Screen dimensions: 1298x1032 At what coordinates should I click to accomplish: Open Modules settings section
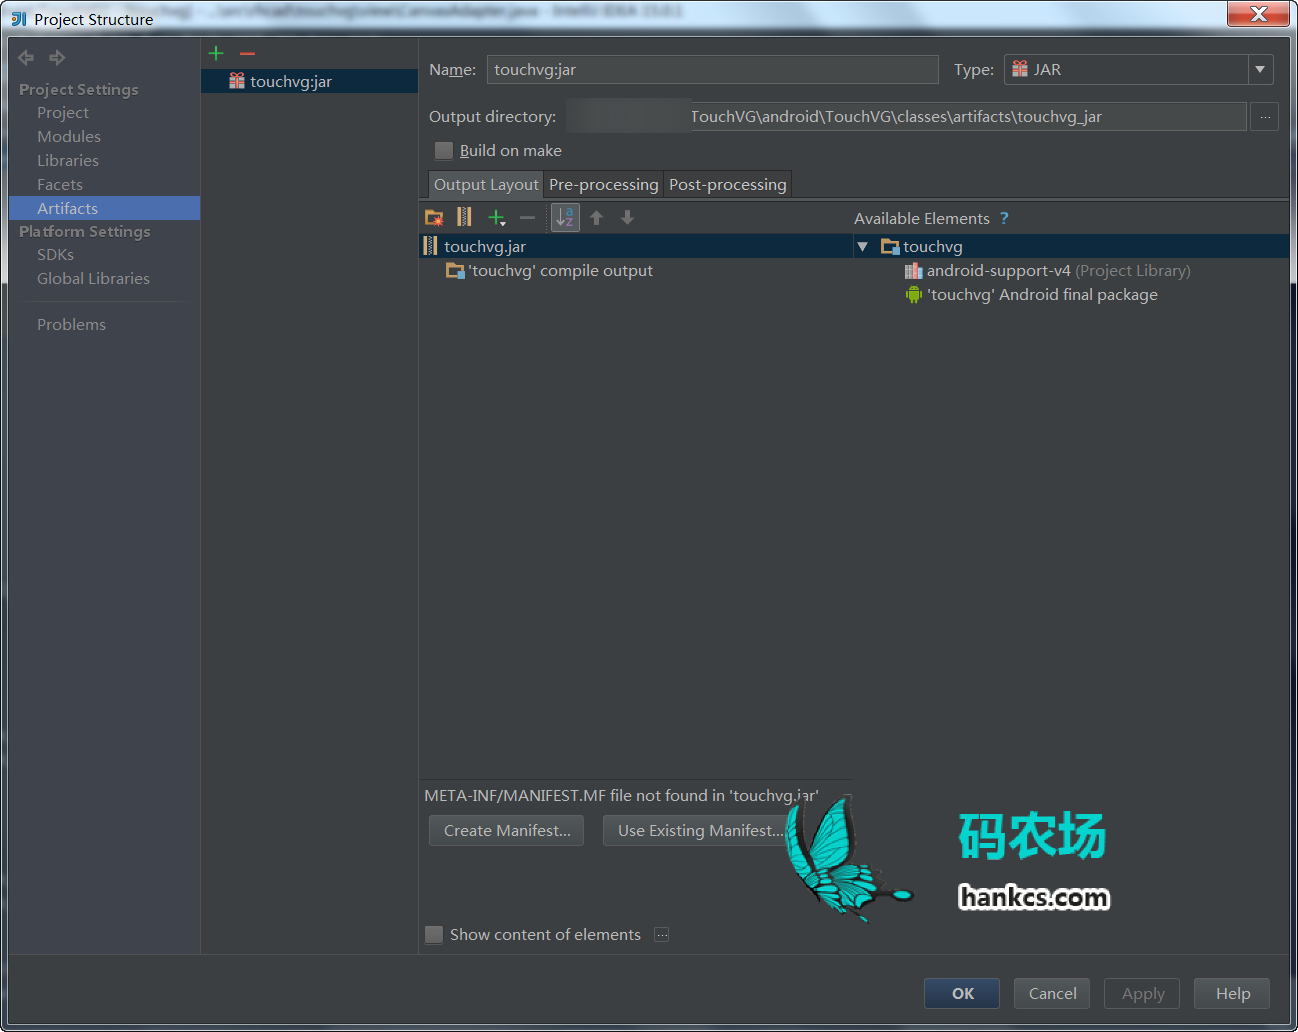click(x=69, y=137)
